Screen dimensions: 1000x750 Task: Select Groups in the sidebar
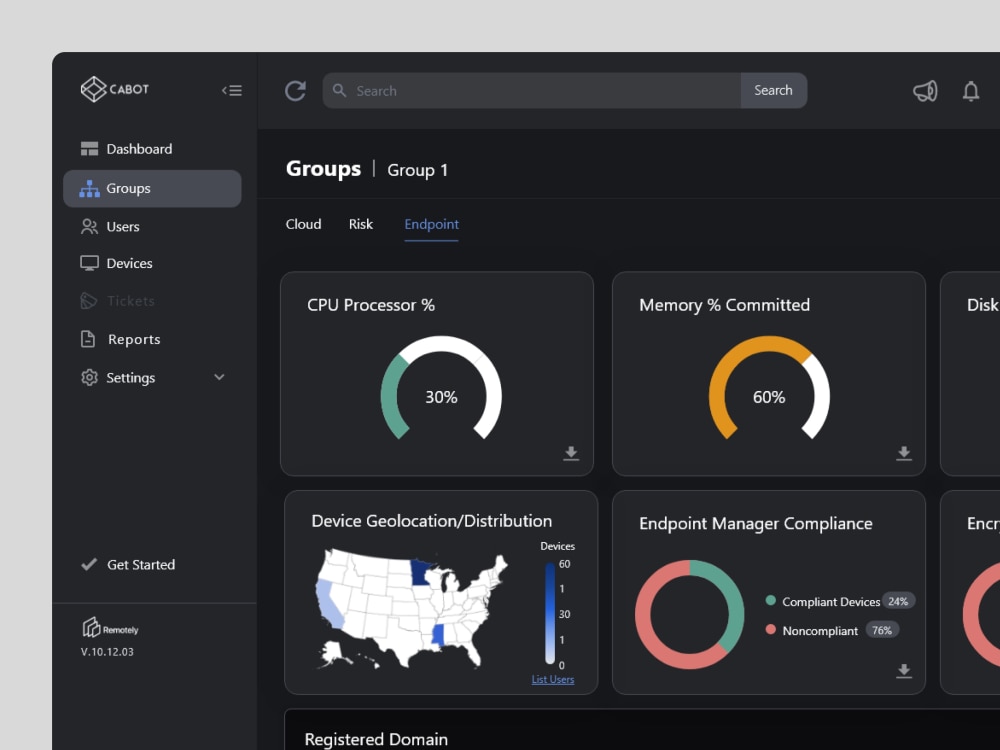(152, 188)
